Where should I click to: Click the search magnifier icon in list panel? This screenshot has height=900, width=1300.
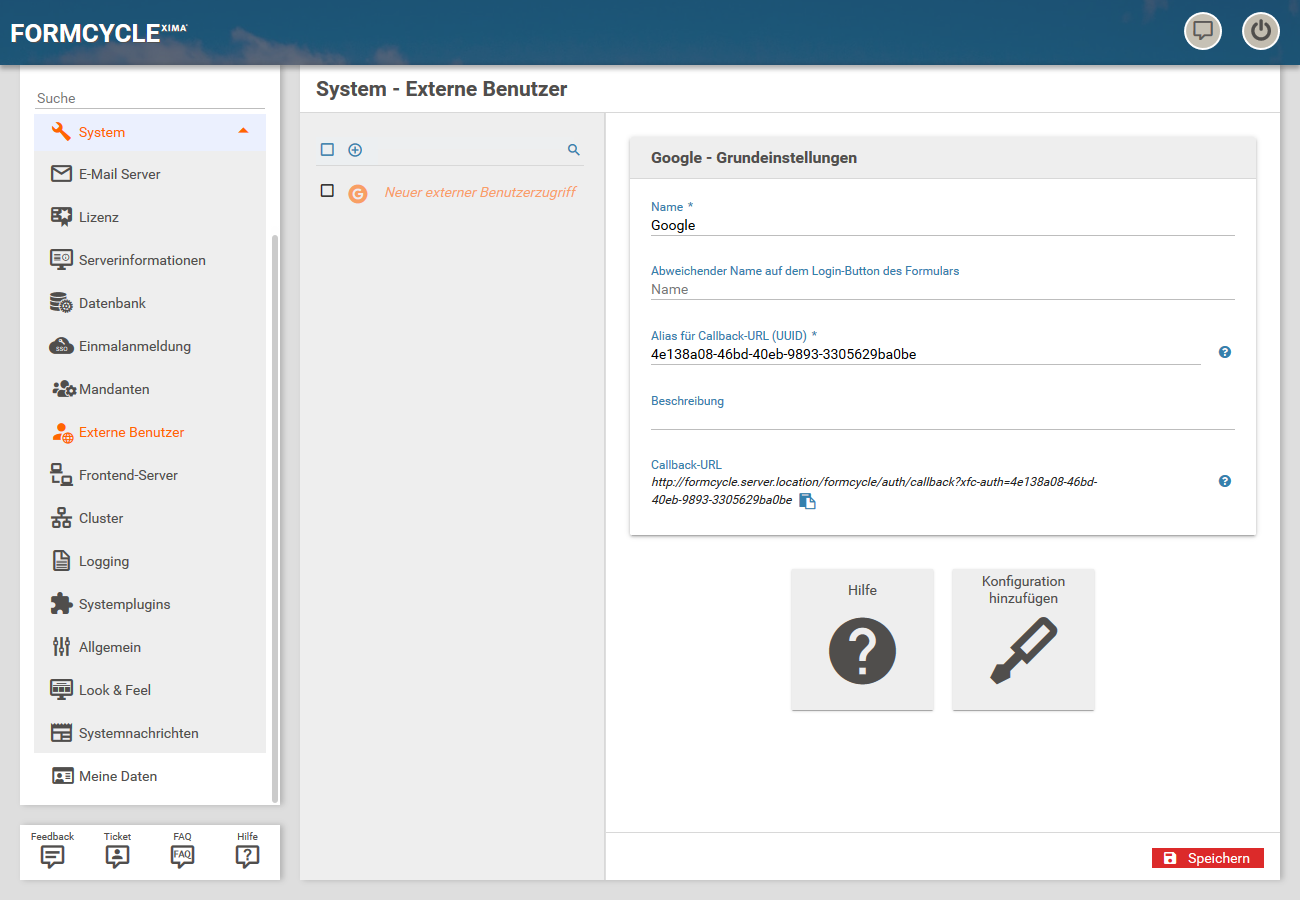click(x=574, y=150)
